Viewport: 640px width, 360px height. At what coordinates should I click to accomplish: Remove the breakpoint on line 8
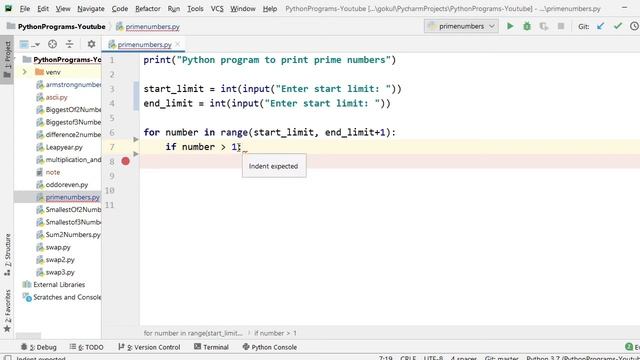(126, 161)
